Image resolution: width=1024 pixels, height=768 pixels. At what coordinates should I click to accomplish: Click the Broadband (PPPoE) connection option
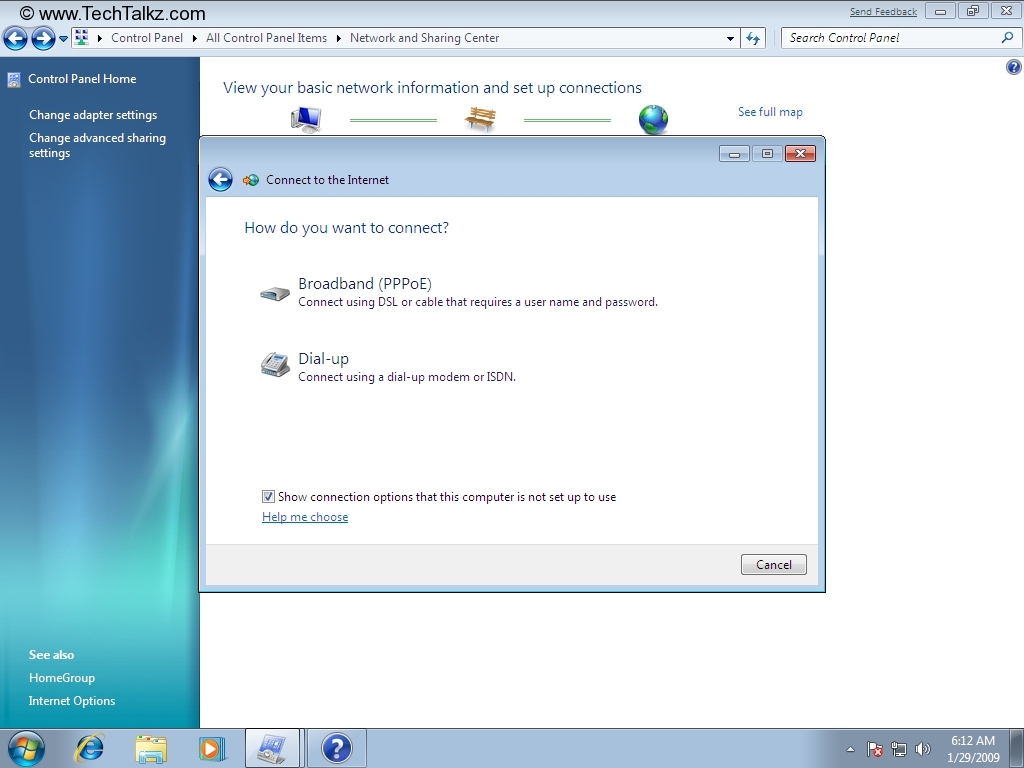tap(364, 284)
